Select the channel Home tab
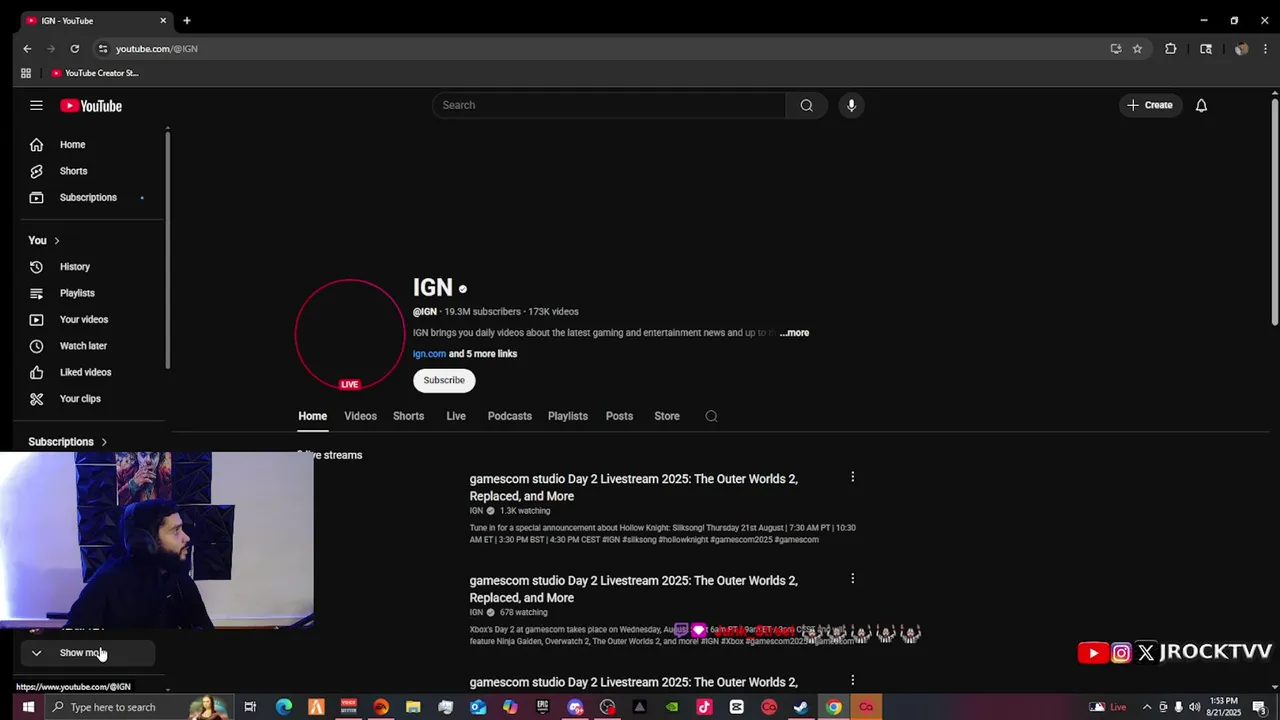 (312, 416)
